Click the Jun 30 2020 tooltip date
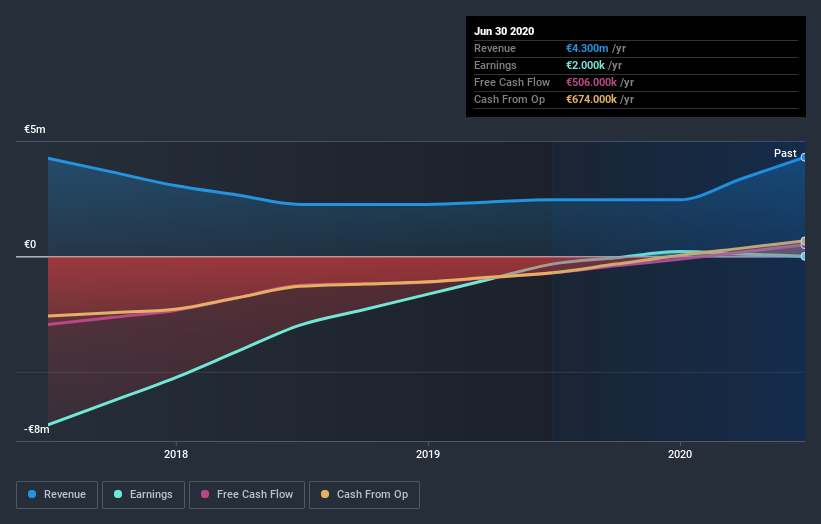This screenshot has width=821, height=524. pos(504,31)
